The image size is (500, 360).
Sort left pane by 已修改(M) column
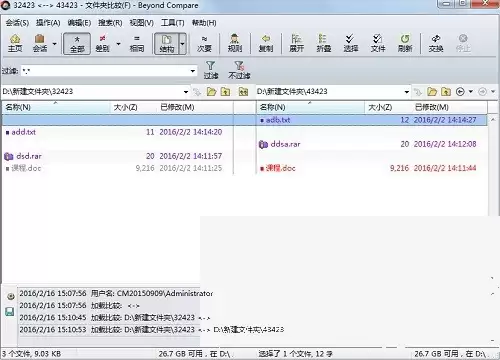pos(195,107)
